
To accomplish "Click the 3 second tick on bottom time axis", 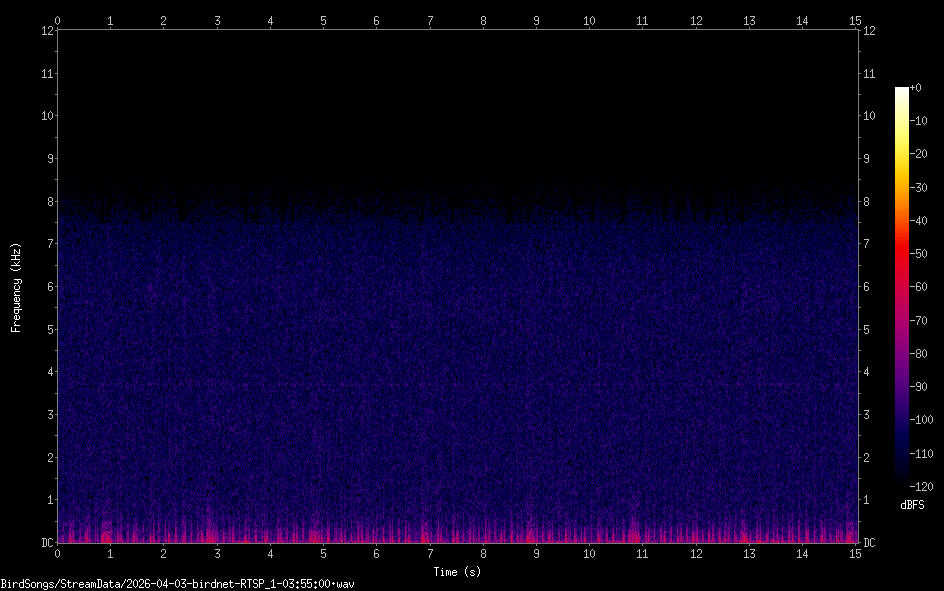I will 217,553.
